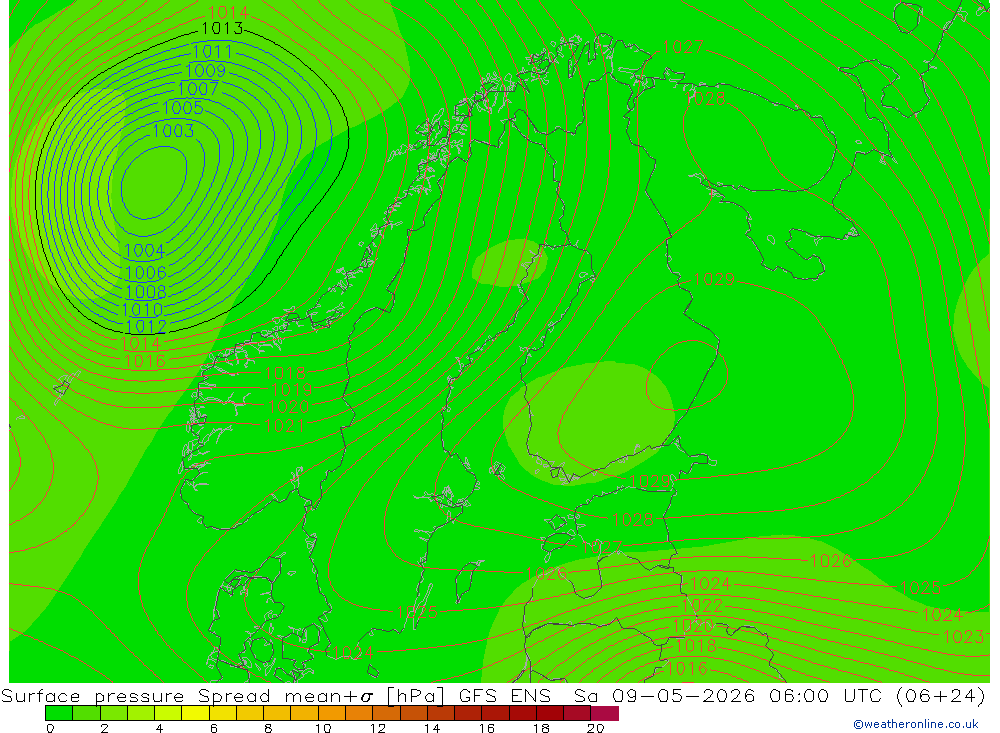
Task: Click the blue 1011 isobar label
Action: [212, 51]
